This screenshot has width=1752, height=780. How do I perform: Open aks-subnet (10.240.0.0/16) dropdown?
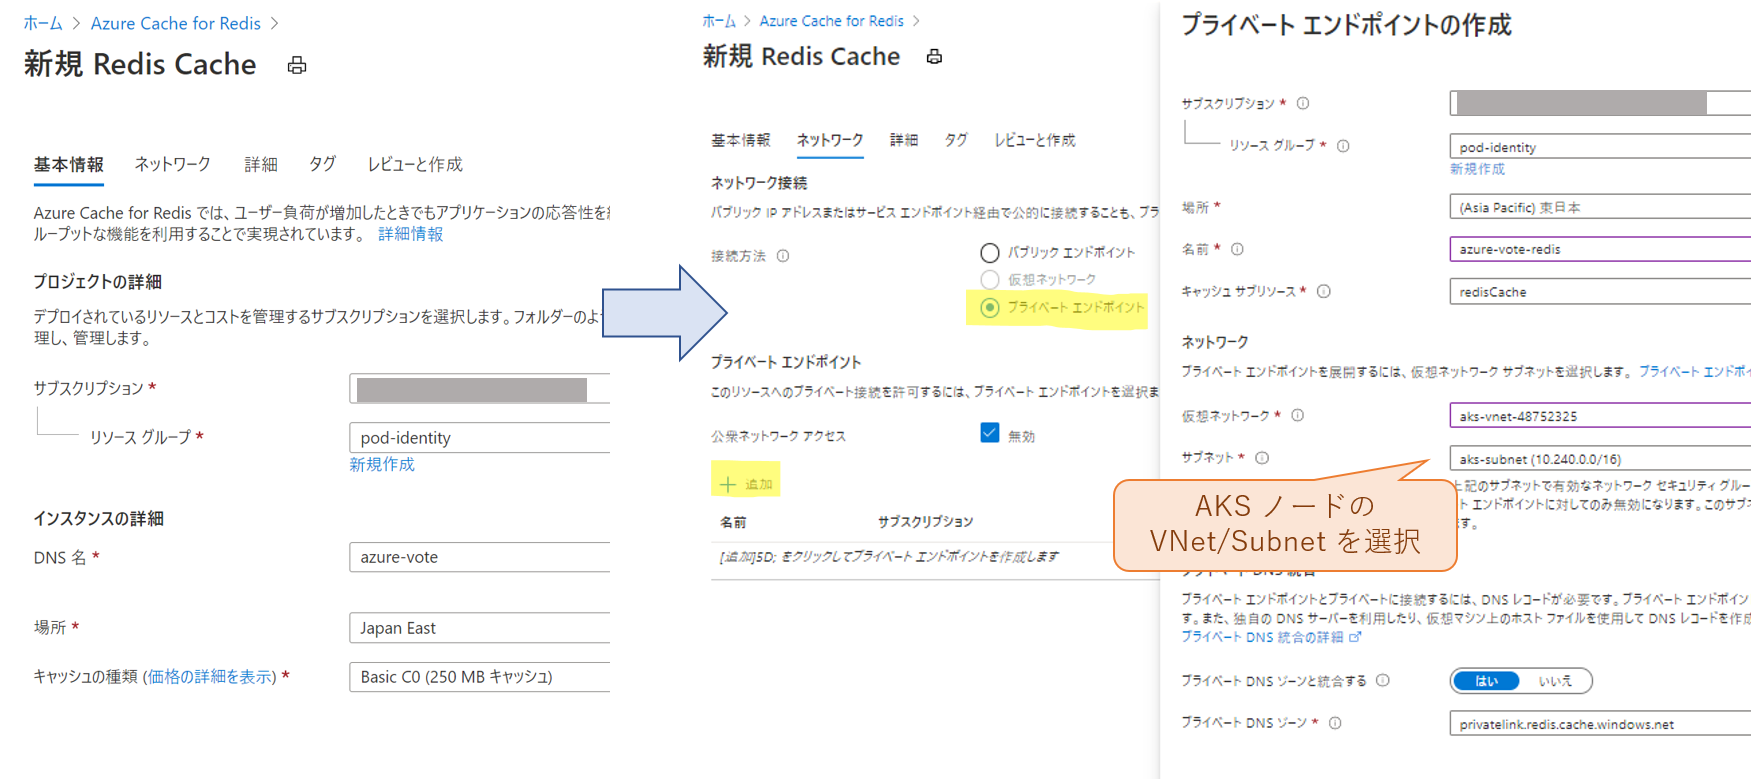coord(1600,459)
